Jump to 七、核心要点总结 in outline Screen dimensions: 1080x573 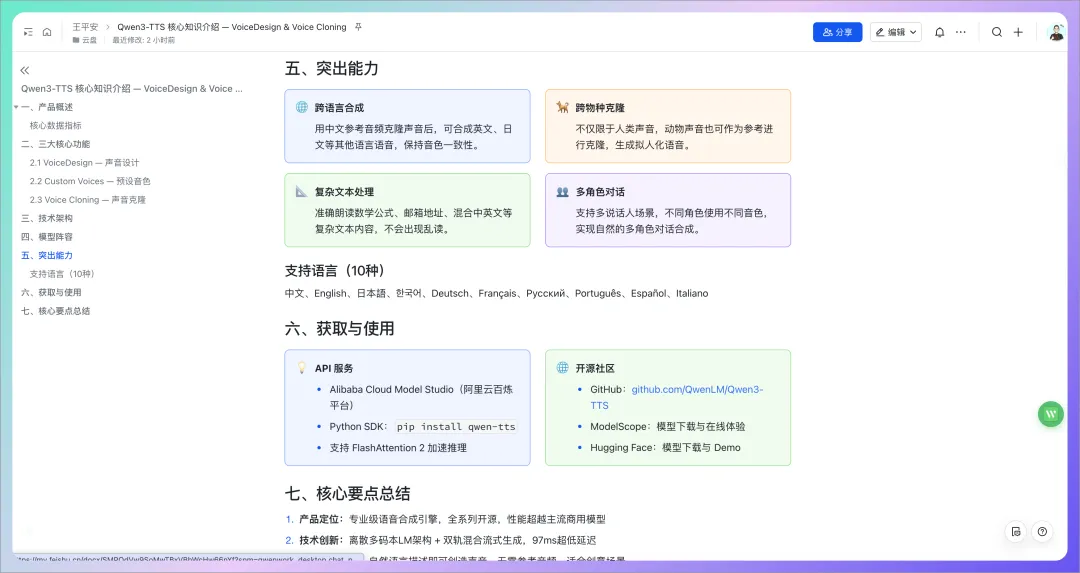click(55, 311)
